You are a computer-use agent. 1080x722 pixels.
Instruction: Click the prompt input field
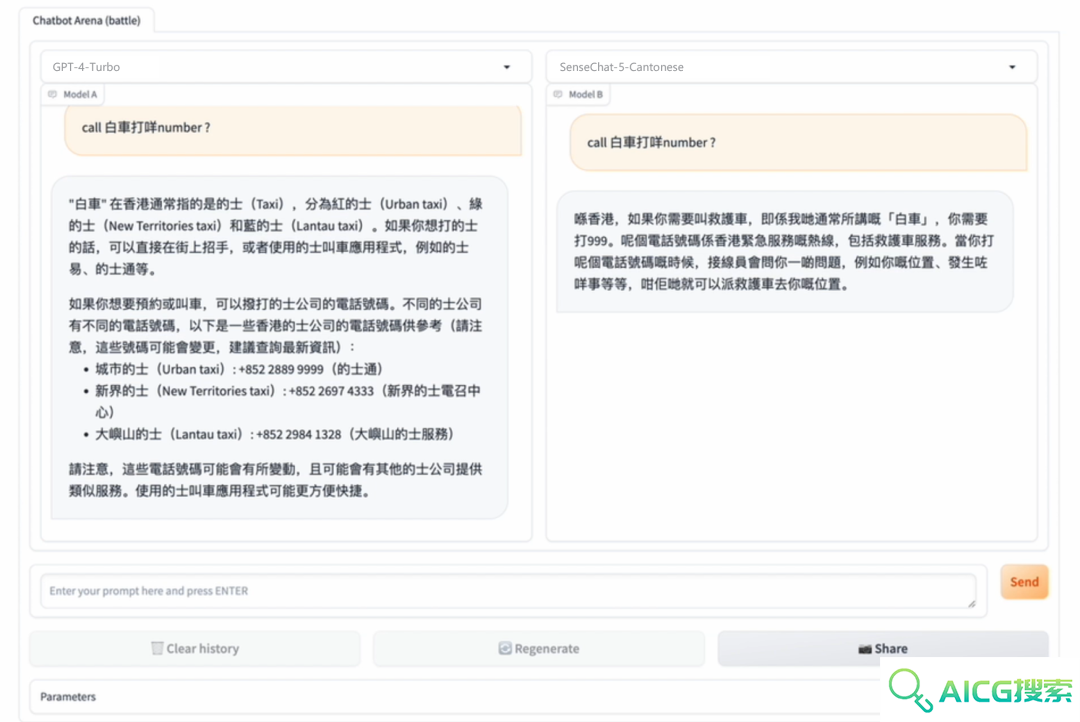pyautogui.click(x=508, y=591)
